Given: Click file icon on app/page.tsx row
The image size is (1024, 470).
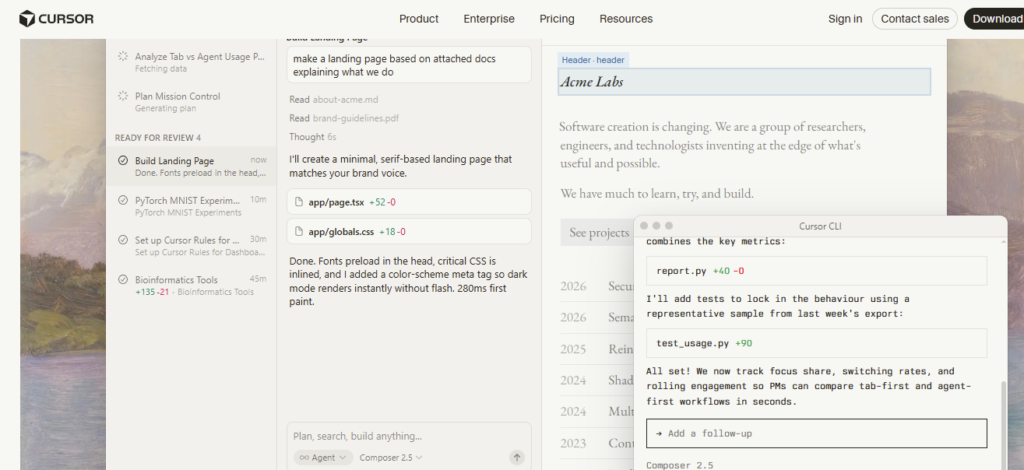Looking at the screenshot, I should [x=299, y=202].
